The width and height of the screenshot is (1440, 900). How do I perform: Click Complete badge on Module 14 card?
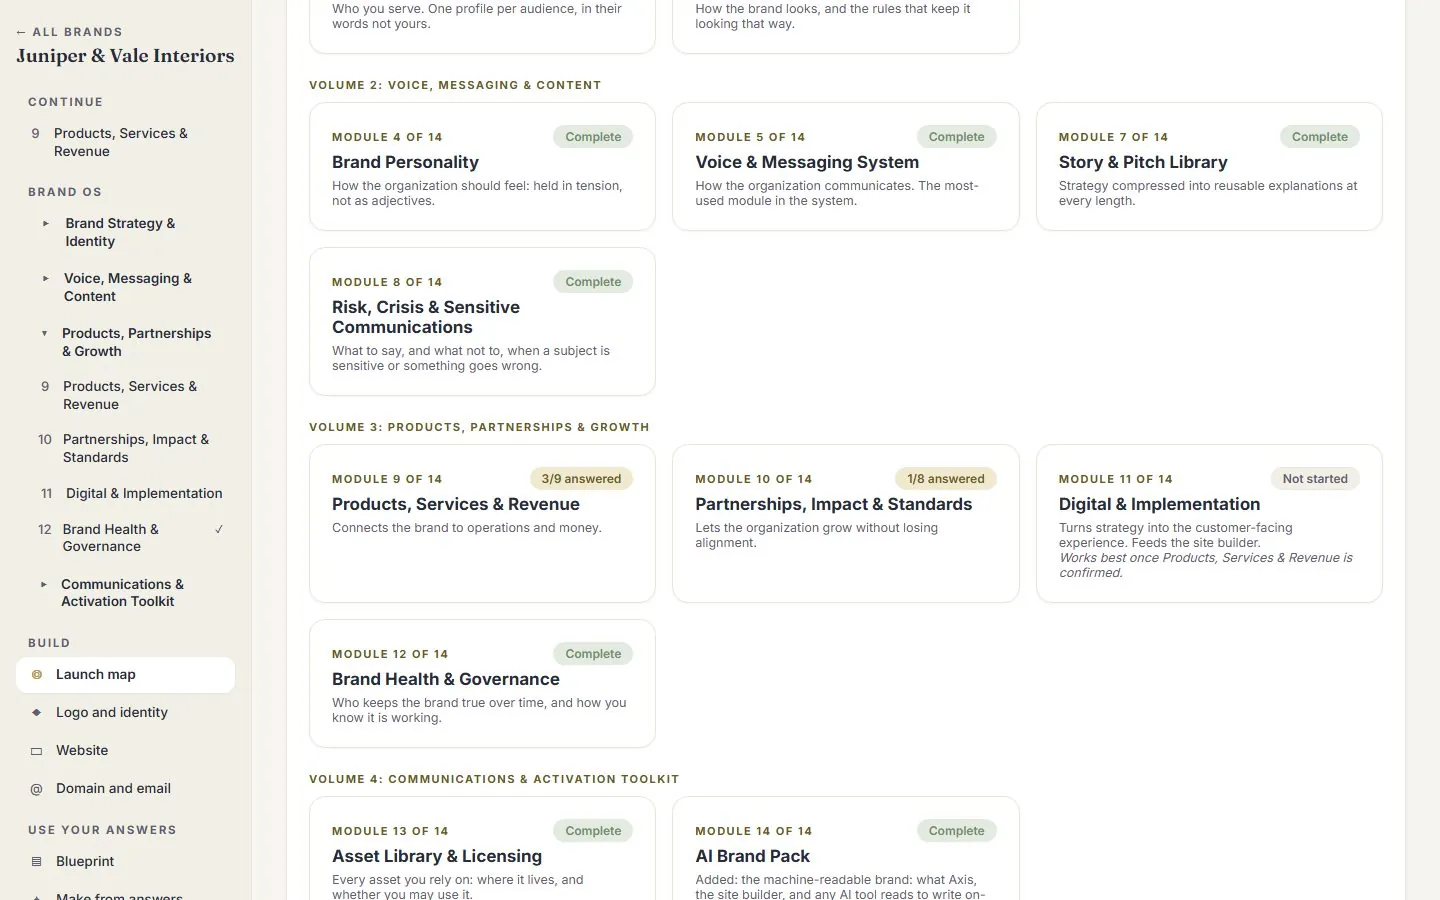(x=956, y=831)
